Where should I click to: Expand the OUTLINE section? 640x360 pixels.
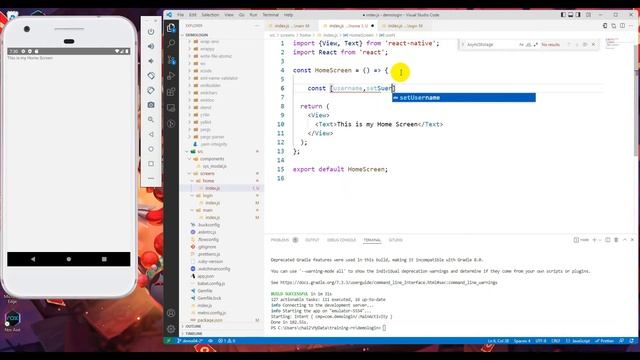click(221, 326)
